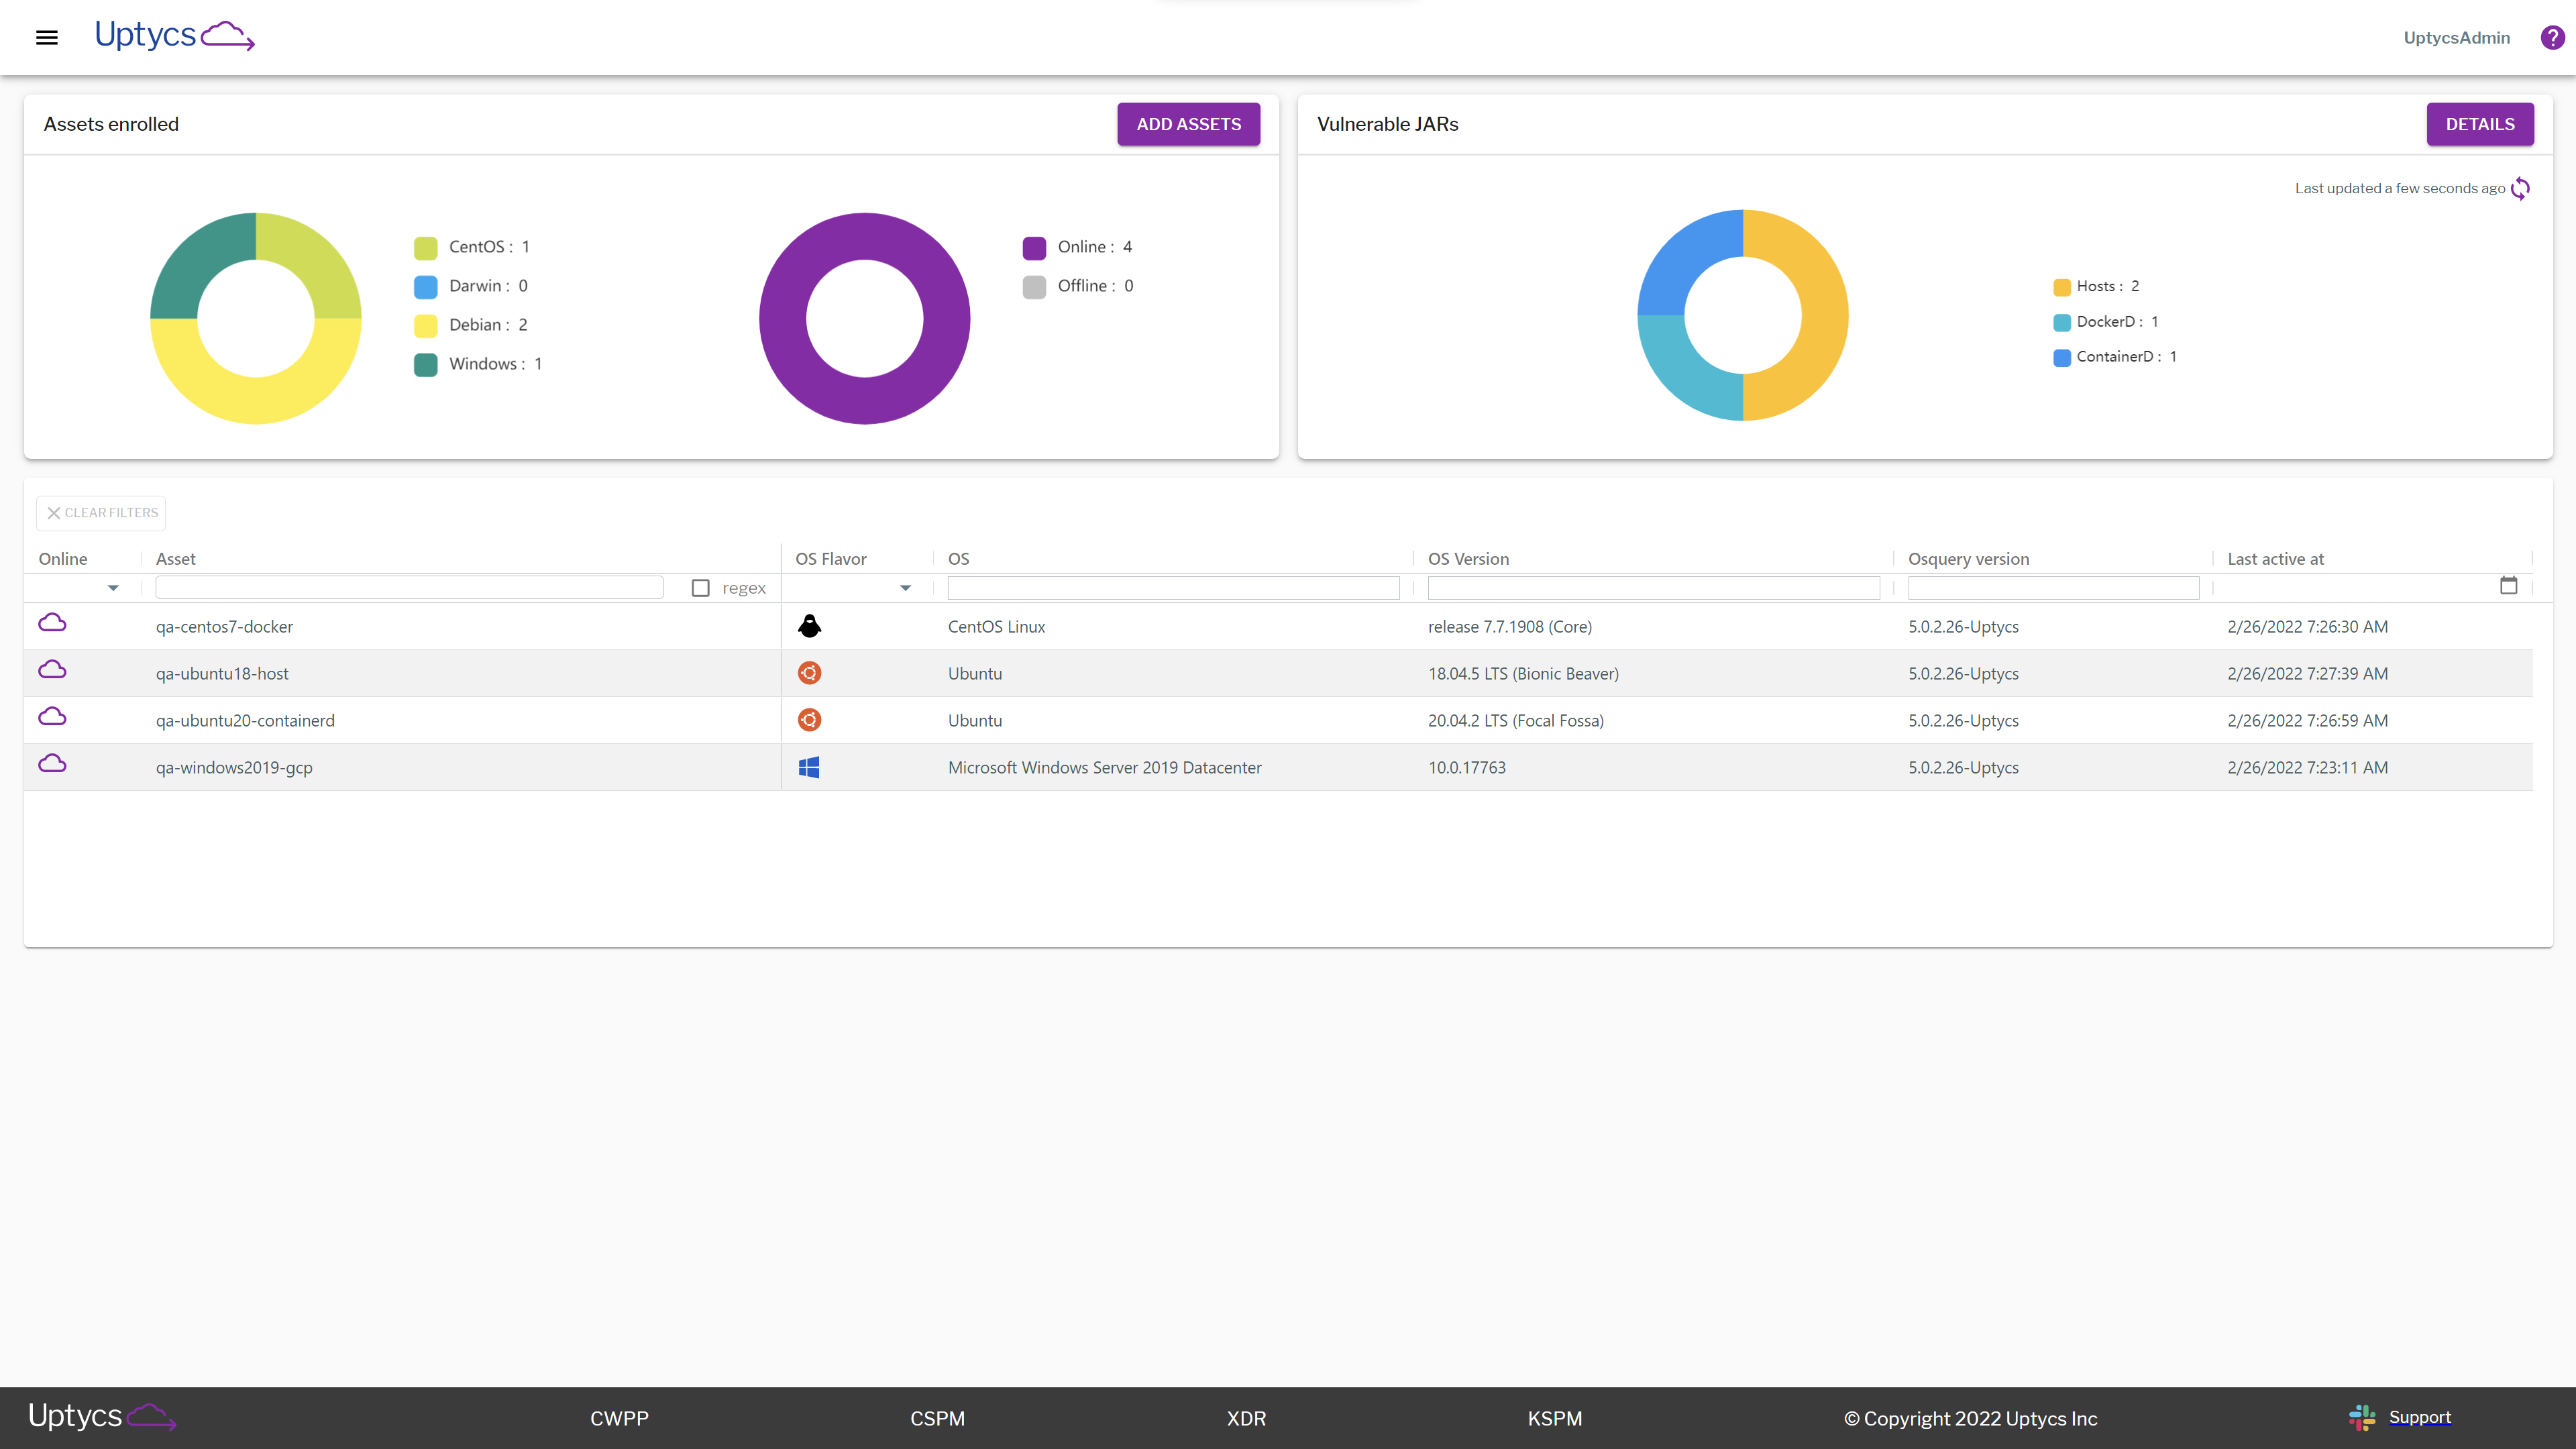Click the DETAILS button

pyautogui.click(x=2479, y=124)
